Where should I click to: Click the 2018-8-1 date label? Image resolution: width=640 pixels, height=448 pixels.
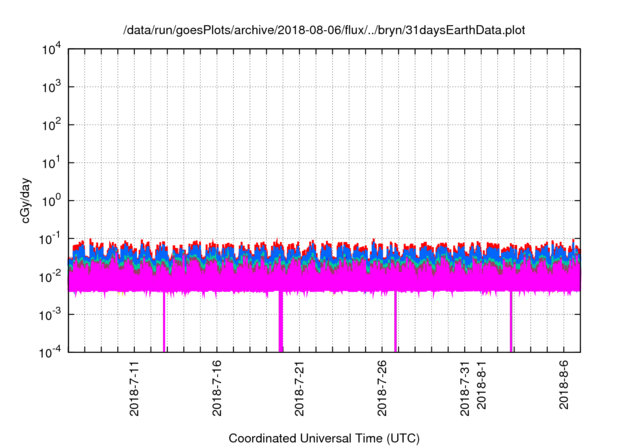[x=481, y=385]
